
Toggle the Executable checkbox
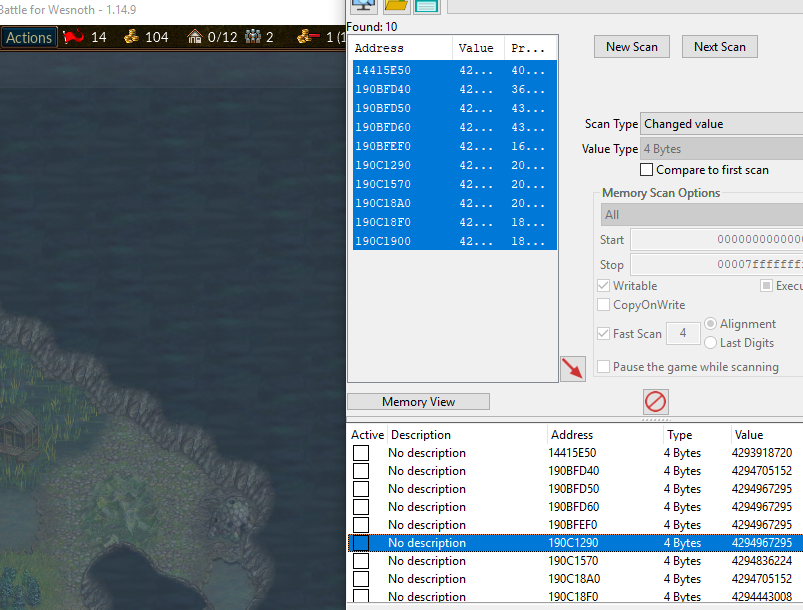766,285
